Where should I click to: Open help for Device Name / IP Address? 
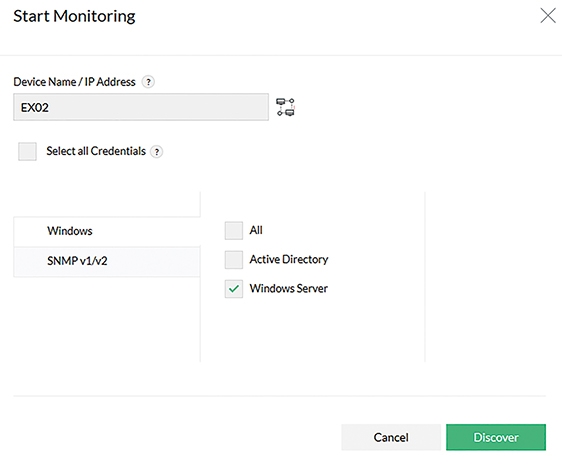pyautogui.click(x=148, y=82)
